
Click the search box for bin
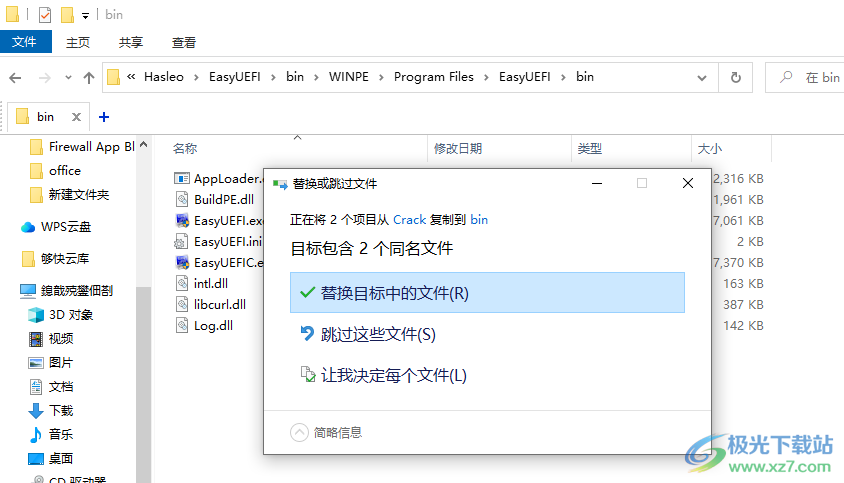805,78
